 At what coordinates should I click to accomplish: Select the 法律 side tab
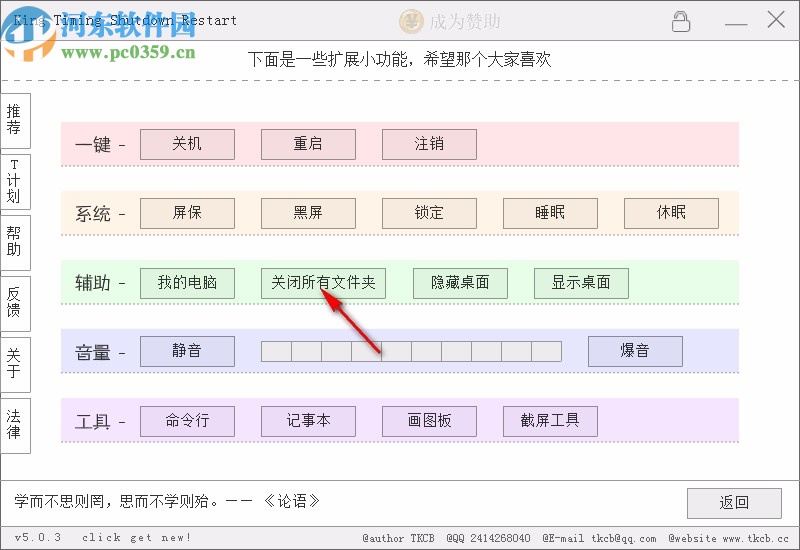pyautogui.click(x=15, y=426)
